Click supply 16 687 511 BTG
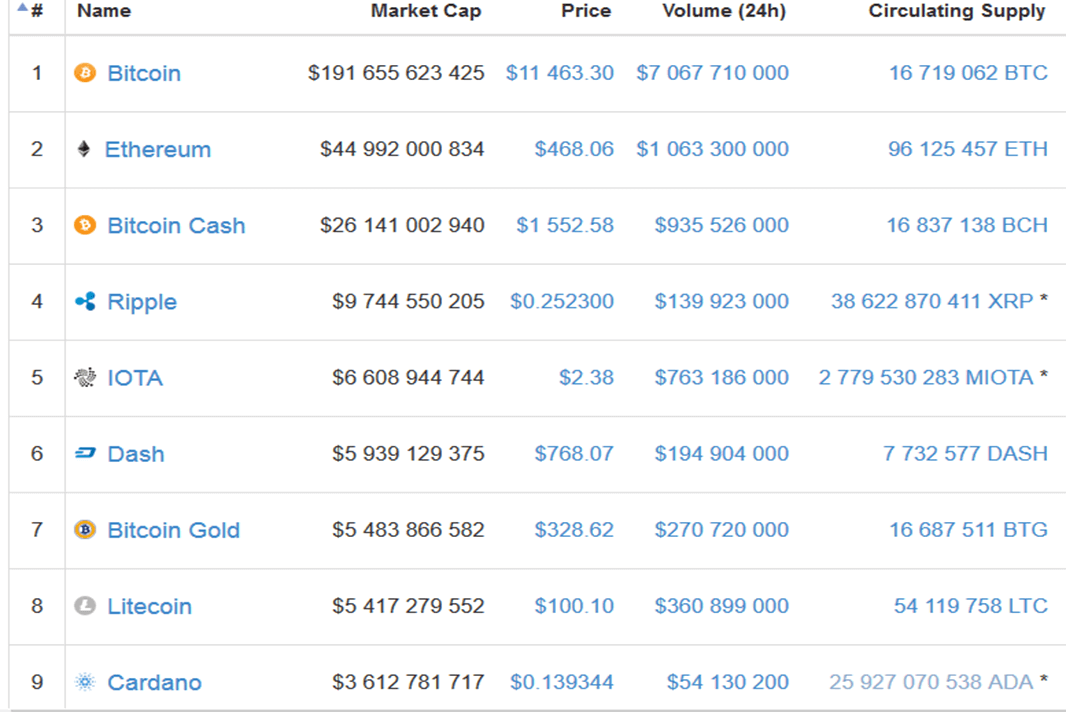Viewport: 1066px width, 712px height. point(968,530)
